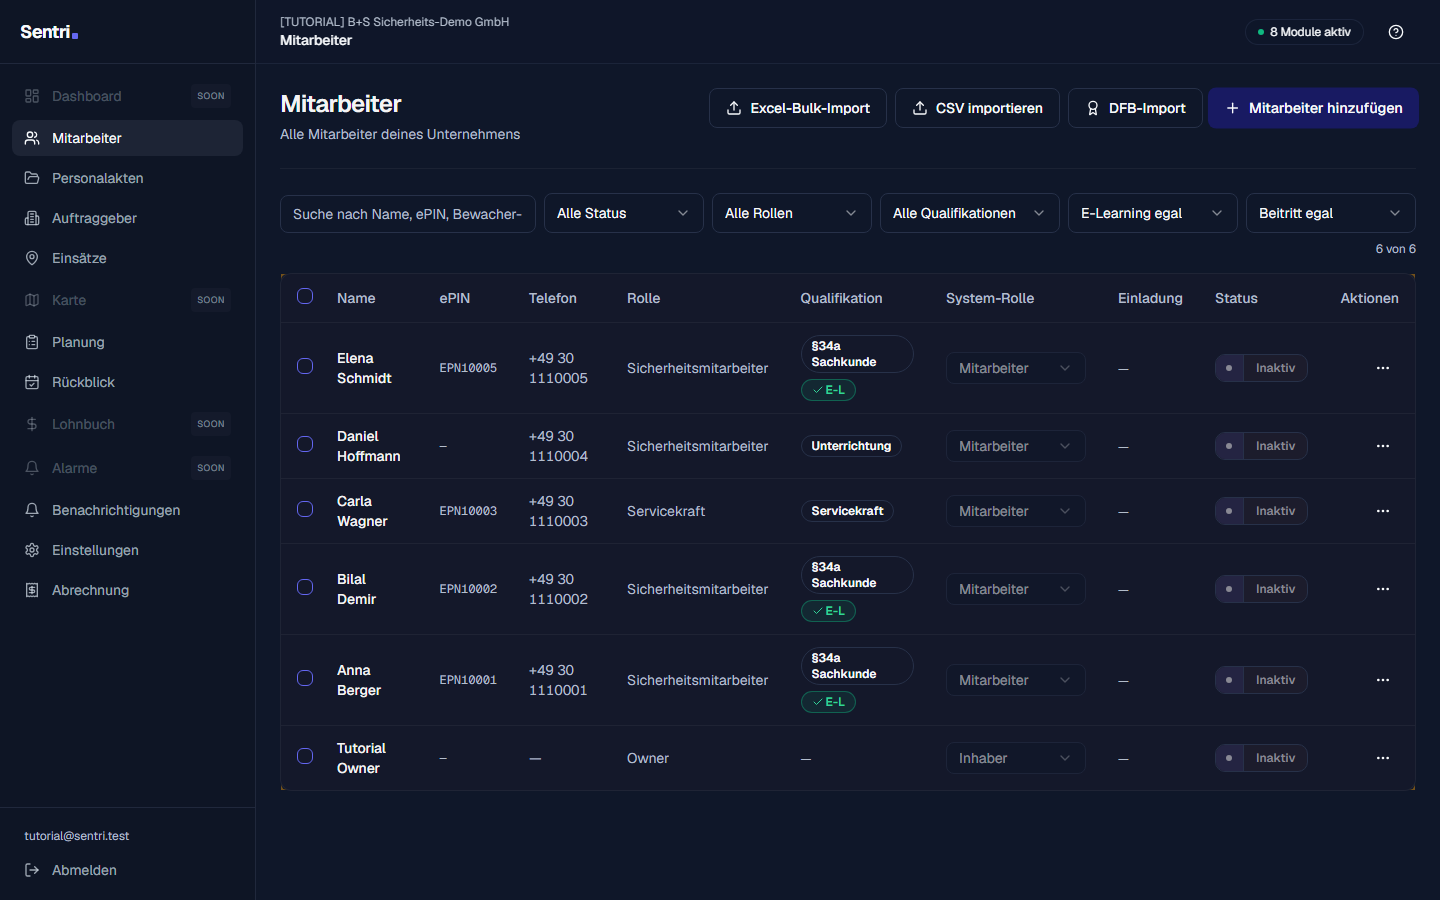Click the Auftraggeber building icon
Image resolution: width=1440 pixels, height=900 pixels.
pos(32,218)
